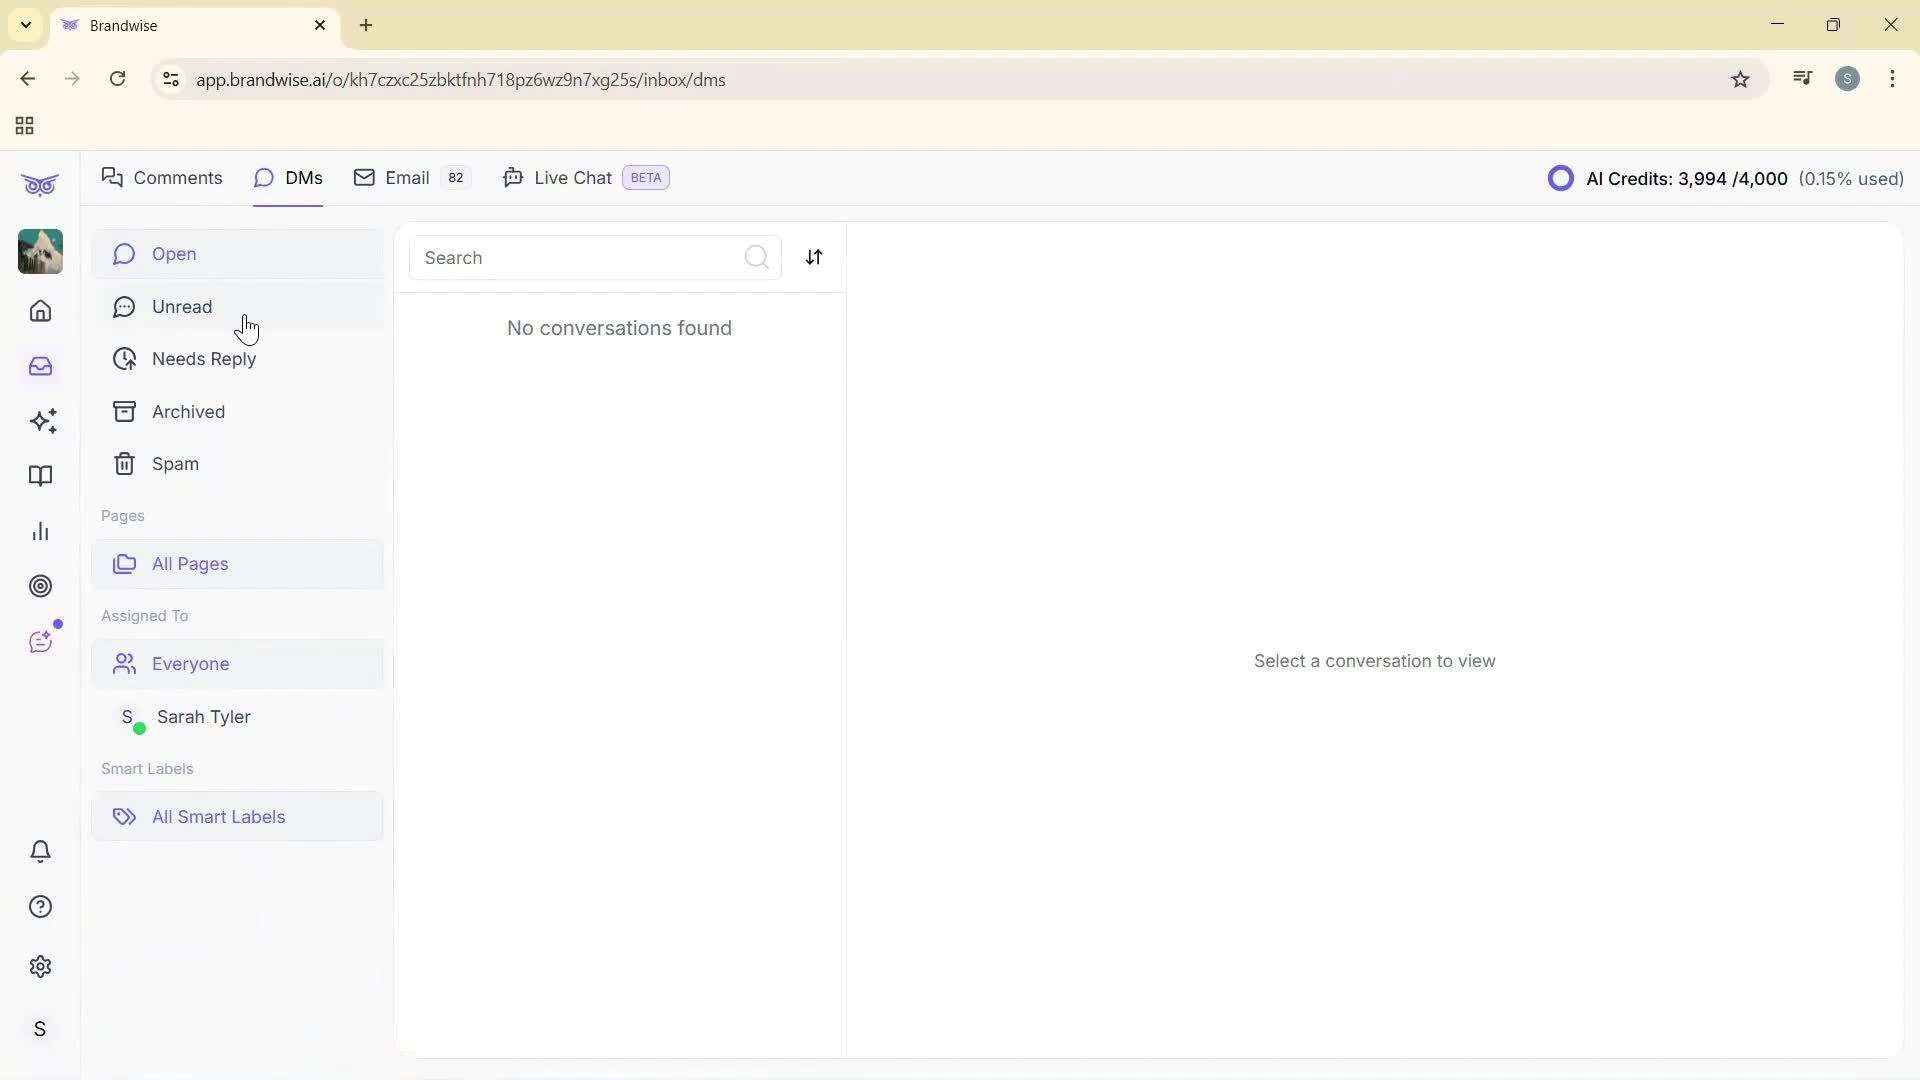
Task: Open the help question mark icon
Action: click(x=40, y=906)
